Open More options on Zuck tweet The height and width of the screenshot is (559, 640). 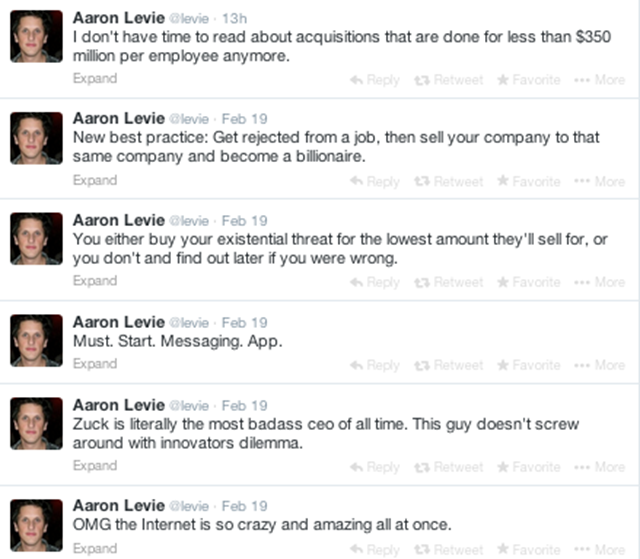pos(600,466)
